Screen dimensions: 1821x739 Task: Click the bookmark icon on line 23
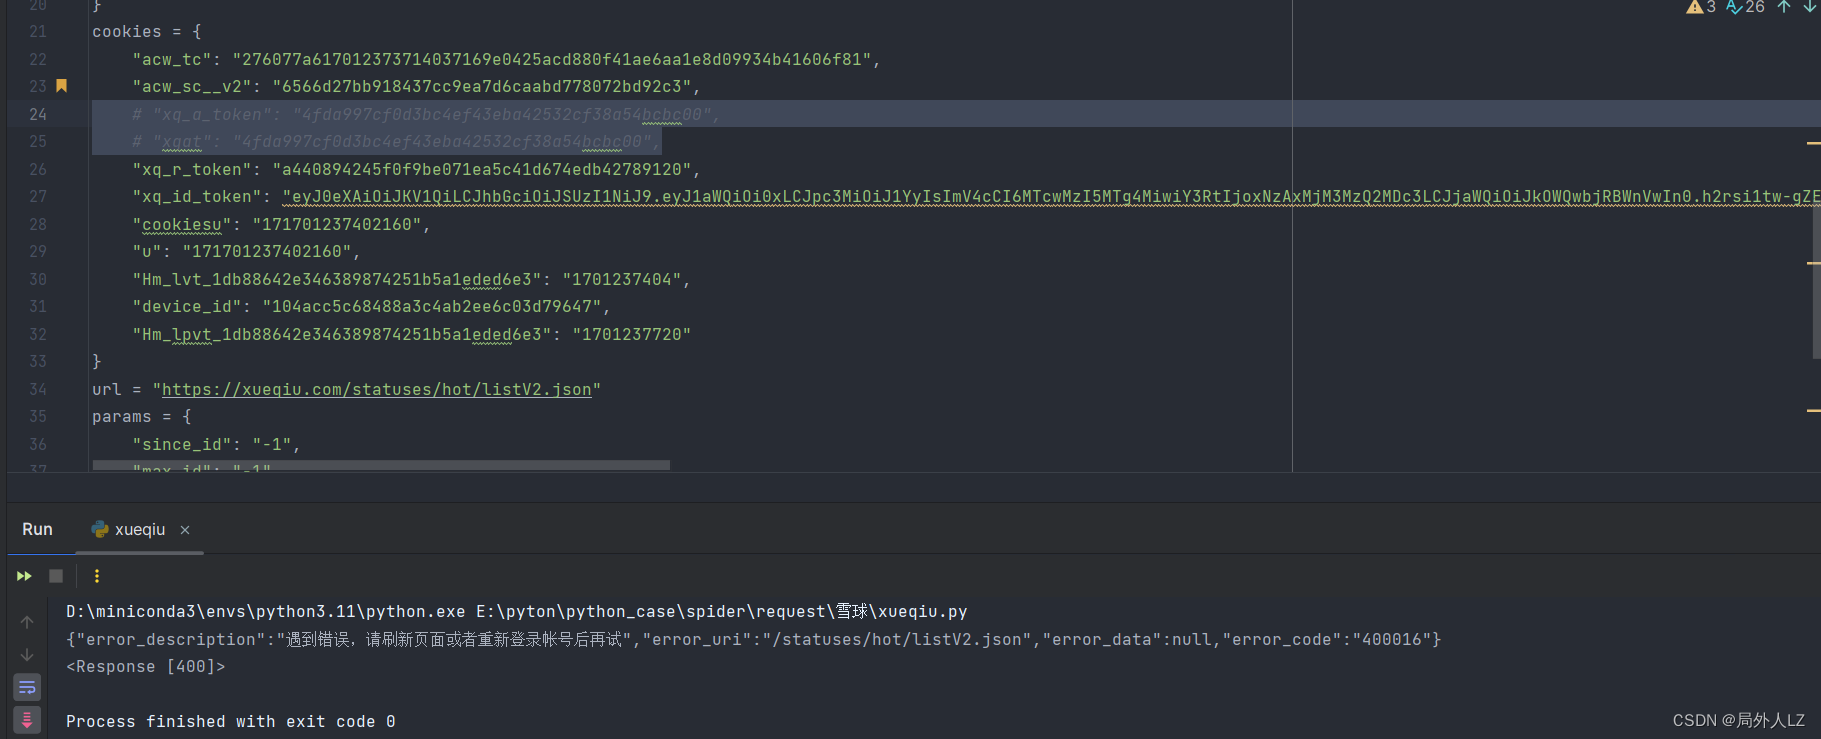pyautogui.click(x=61, y=86)
